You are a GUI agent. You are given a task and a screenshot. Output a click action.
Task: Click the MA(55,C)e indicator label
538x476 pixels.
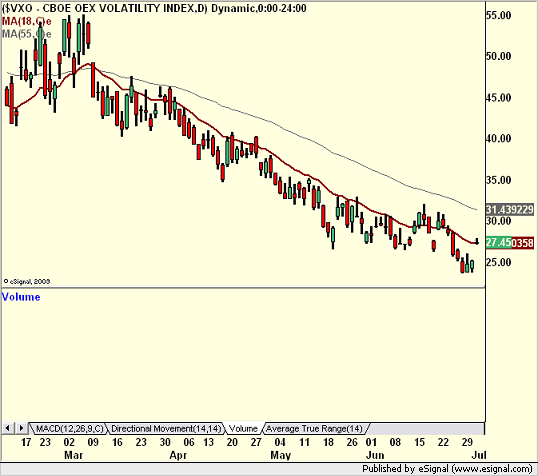pyautogui.click(x=26, y=34)
